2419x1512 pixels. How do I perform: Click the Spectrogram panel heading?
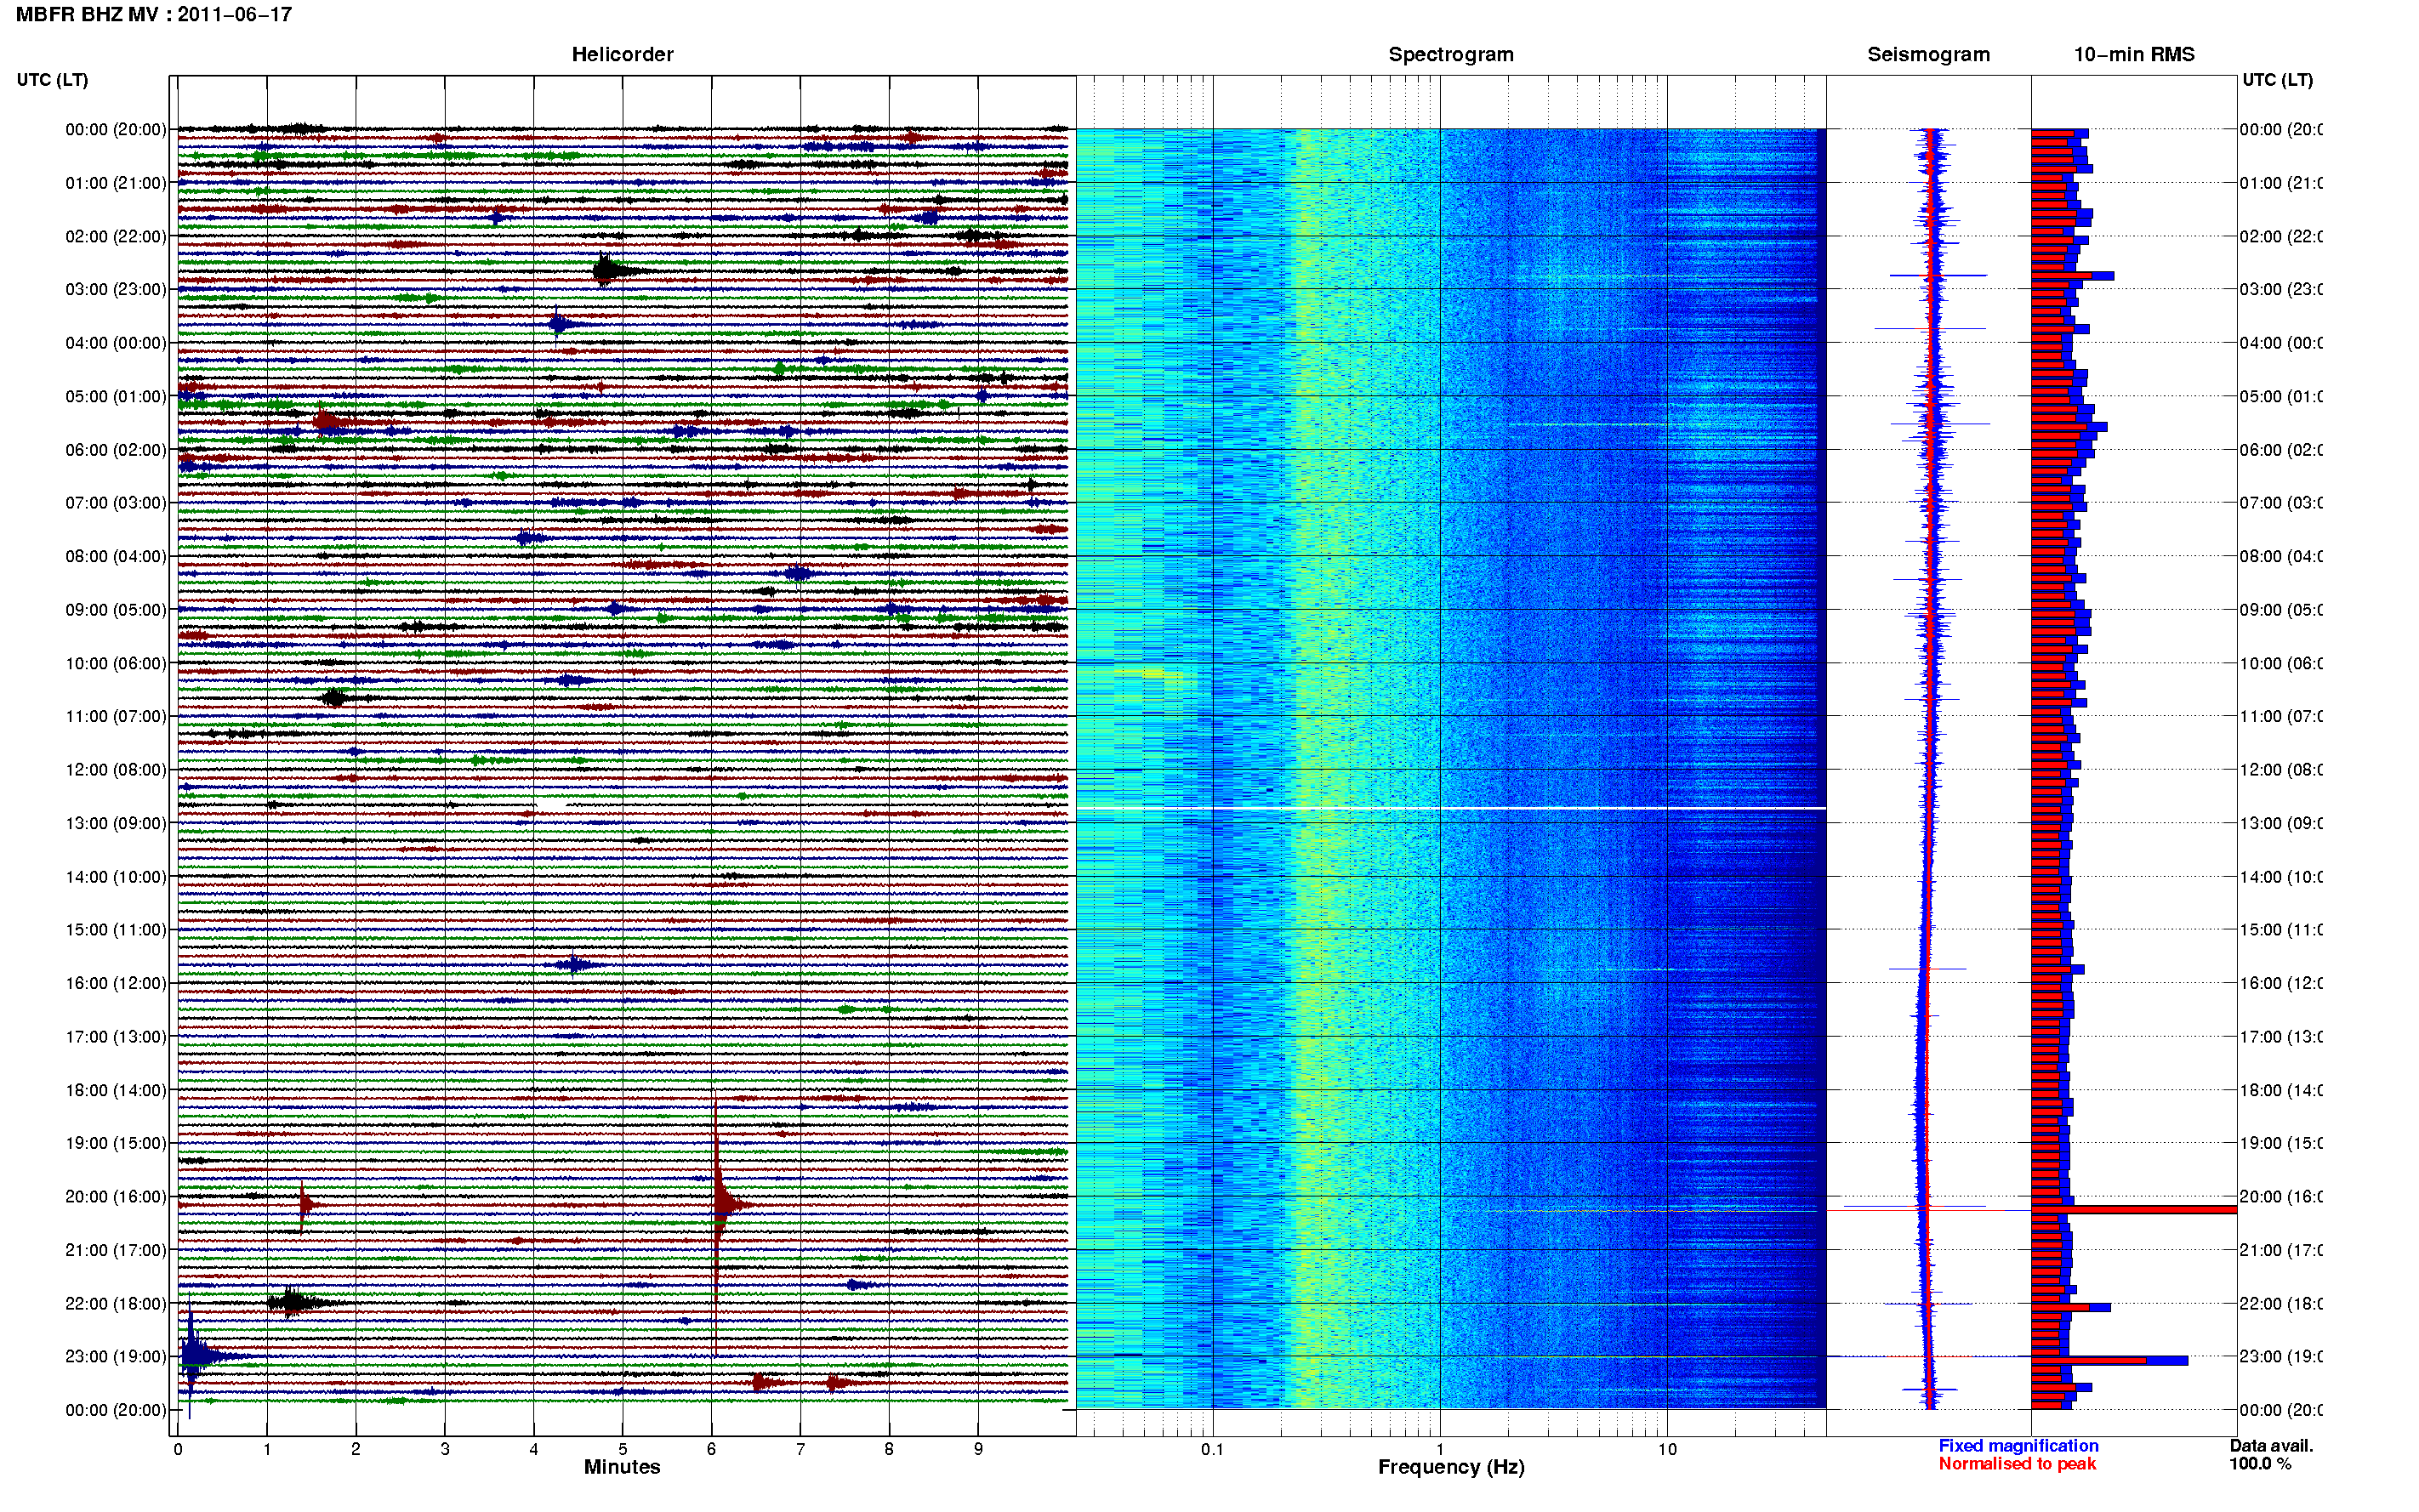click(1451, 54)
